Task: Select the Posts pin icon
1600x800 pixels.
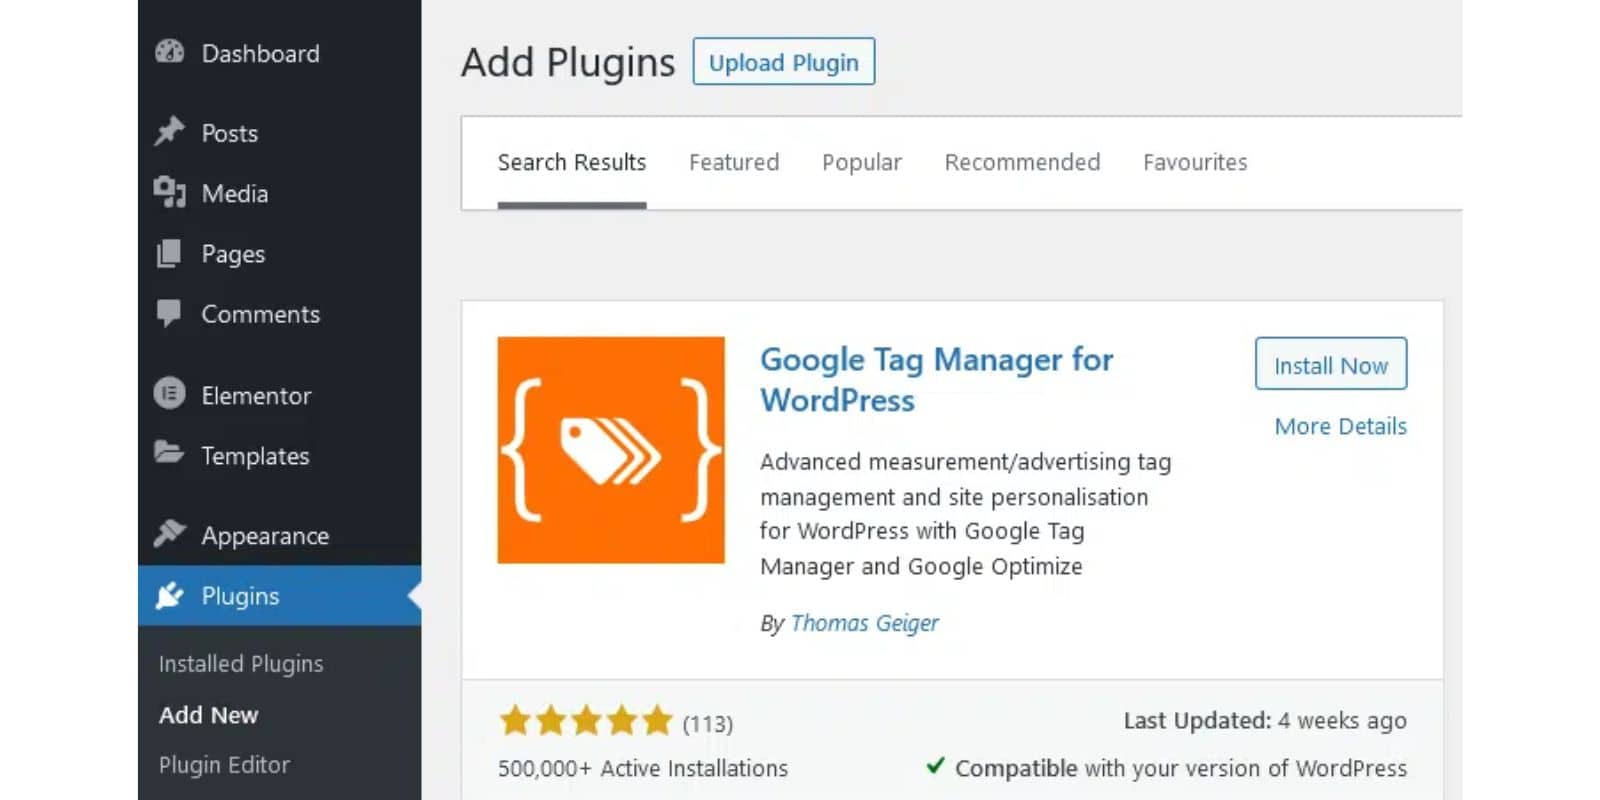Action: tap(169, 130)
